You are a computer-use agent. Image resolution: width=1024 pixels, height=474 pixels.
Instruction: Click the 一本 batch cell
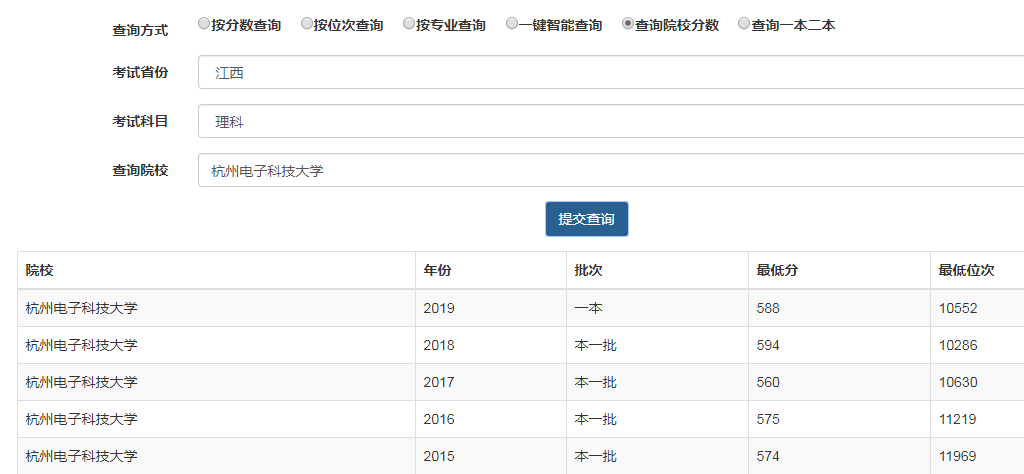click(657, 308)
